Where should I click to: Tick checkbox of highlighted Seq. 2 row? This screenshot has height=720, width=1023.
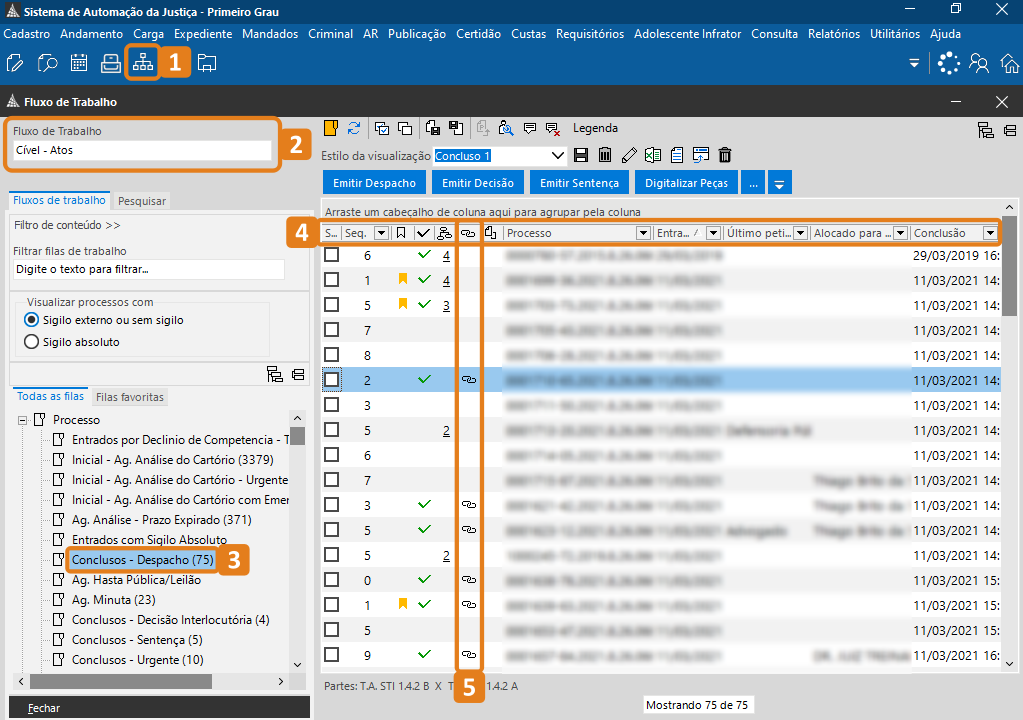[x=331, y=380]
